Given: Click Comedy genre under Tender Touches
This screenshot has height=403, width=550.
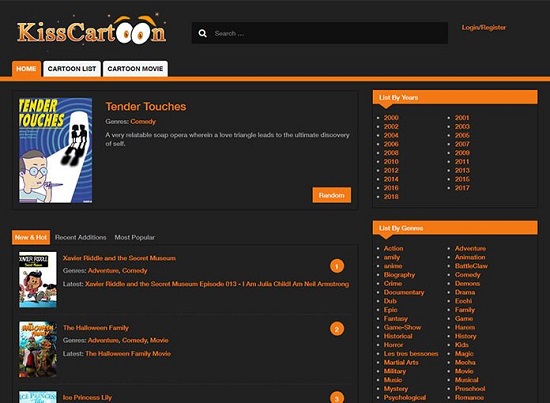Looking at the screenshot, I should pyautogui.click(x=143, y=122).
